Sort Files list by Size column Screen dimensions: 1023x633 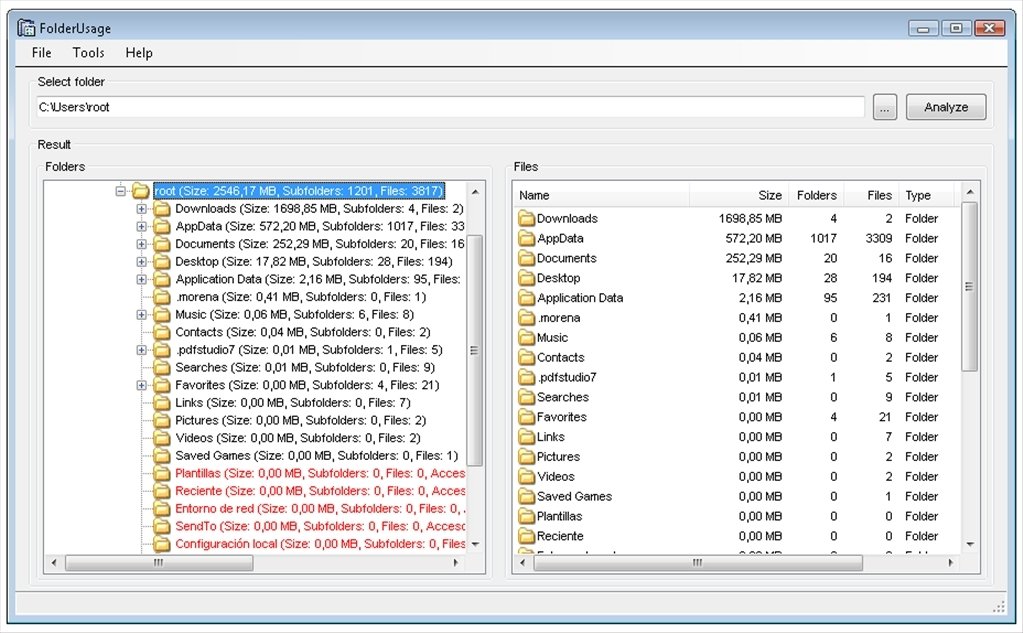click(739, 195)
